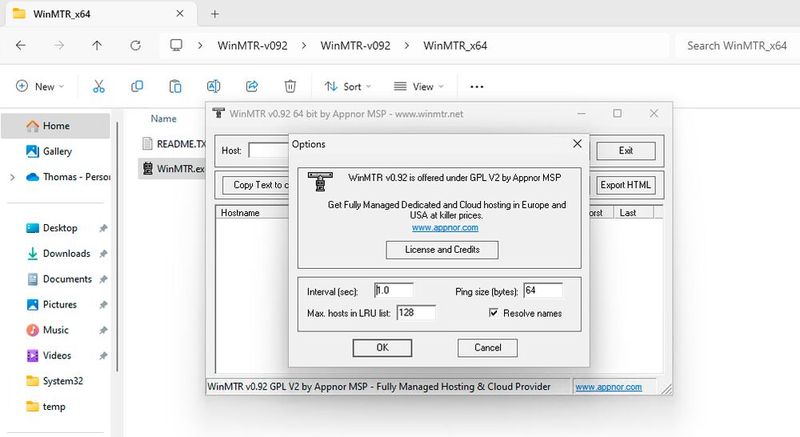Go back with the Explorer back arrow
This screenshot has width=800, height=437.
tap(21, 45)
